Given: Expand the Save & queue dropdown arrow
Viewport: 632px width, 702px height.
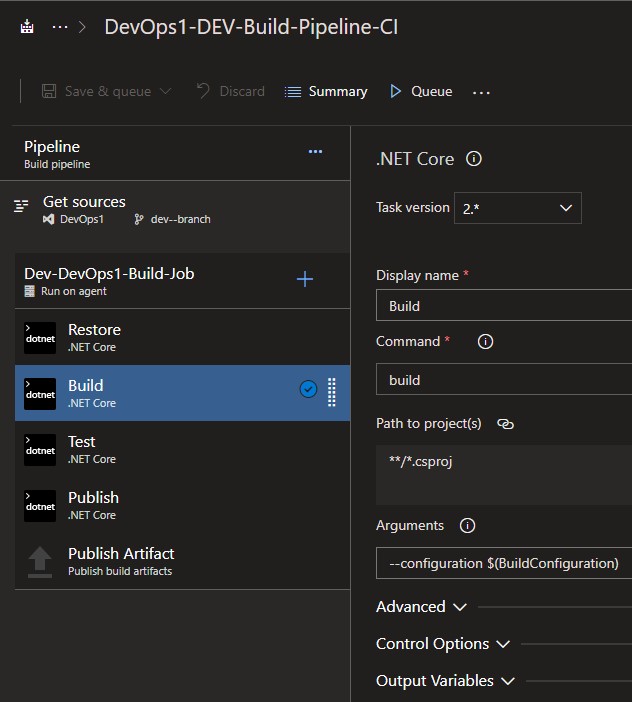Looking at the screenshot, I should (165, 91).
